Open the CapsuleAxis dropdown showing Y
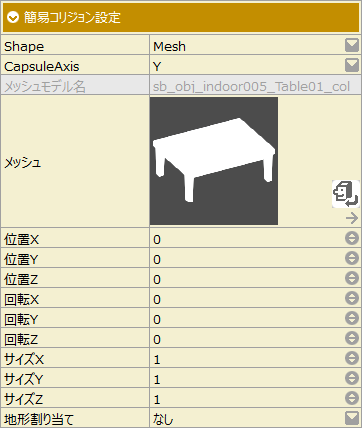The width and height of the screenshot is (362, 428). (352, 66)
